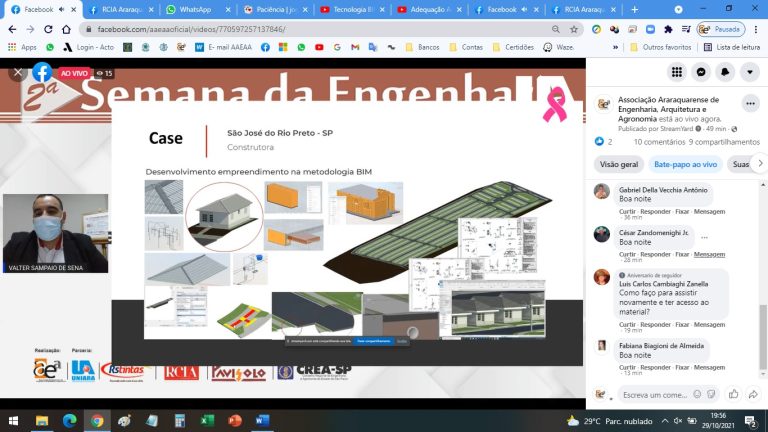Show hidden system tray icons
768x432 pixels.
tap(665, 421)
